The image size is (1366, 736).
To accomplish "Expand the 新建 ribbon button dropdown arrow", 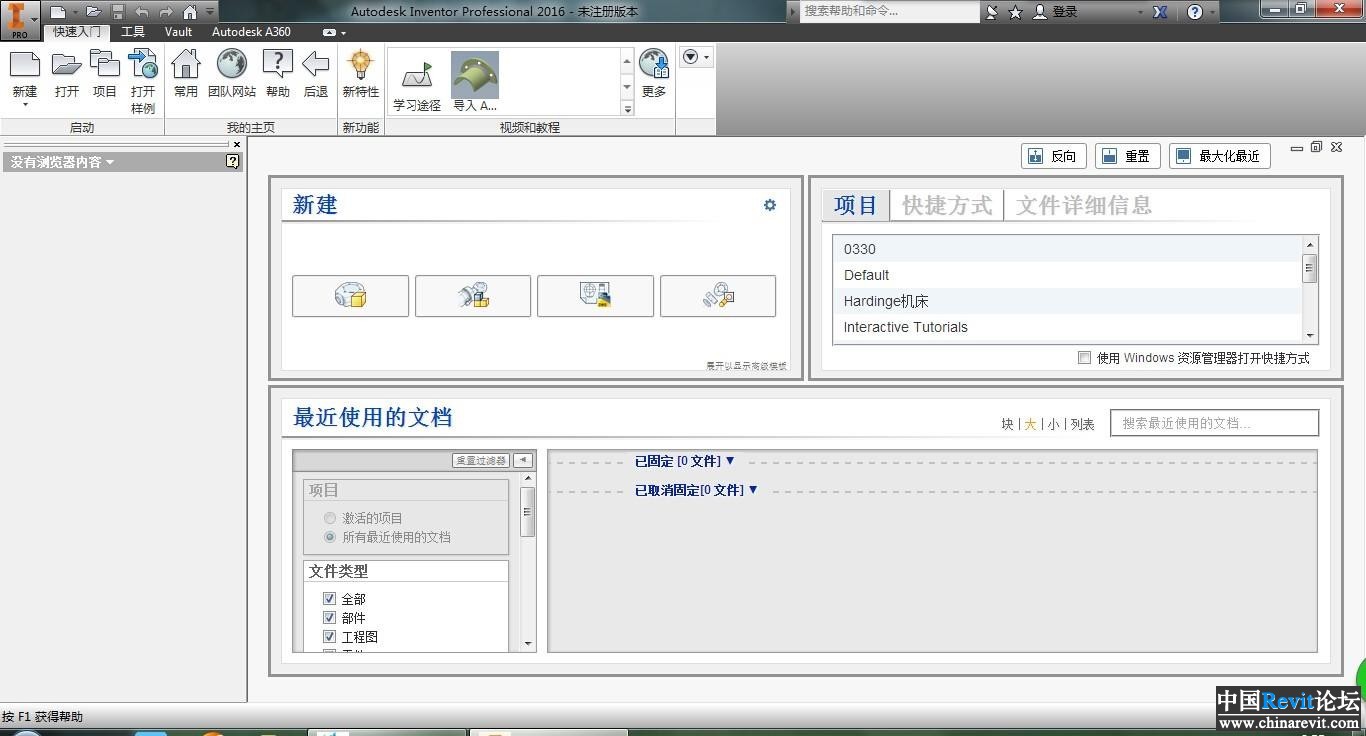I will (x=25, y=105).
